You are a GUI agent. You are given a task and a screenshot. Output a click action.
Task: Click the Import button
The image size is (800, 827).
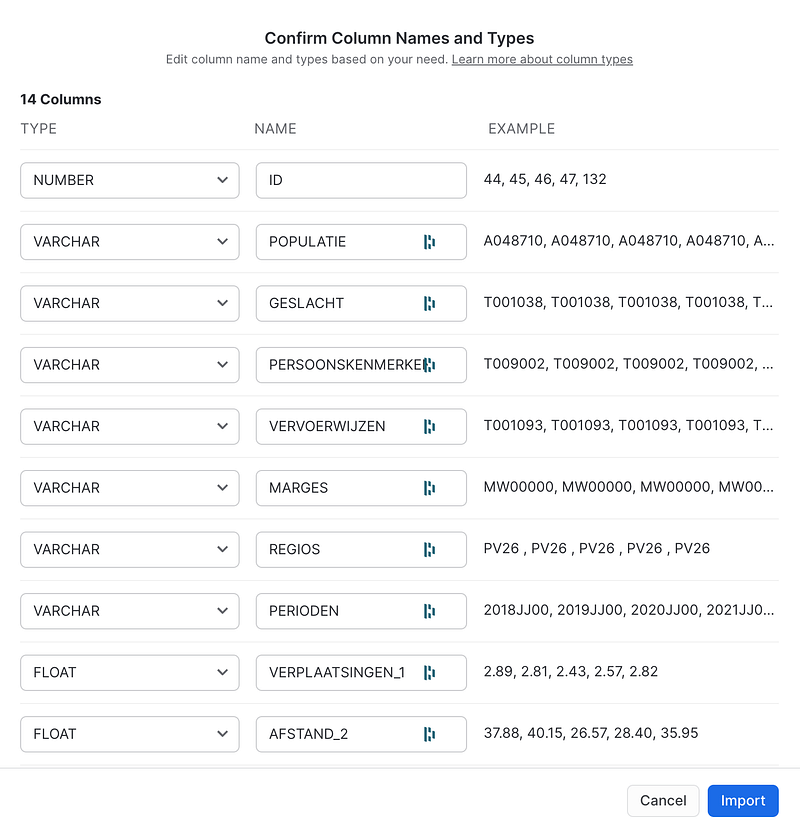[x=743, y=801]
